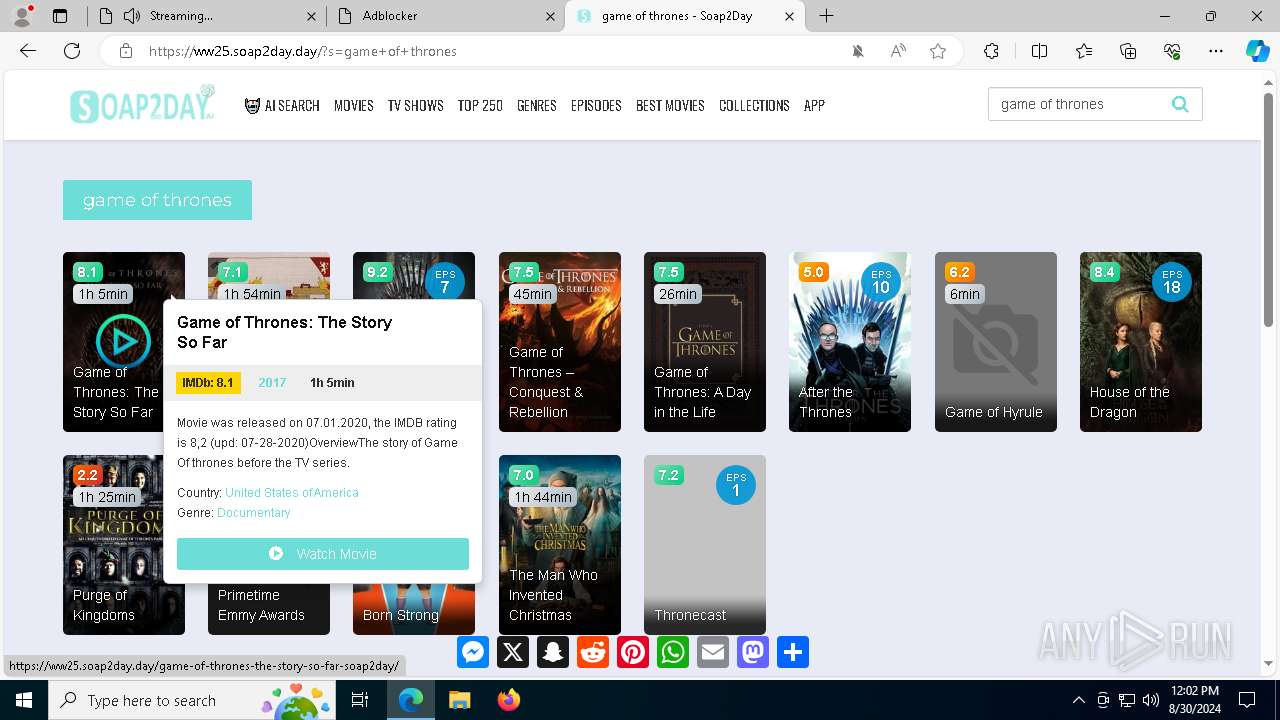Click the taskbar search box
This screenshot has height=720, width=1280.
click(193, 700)
